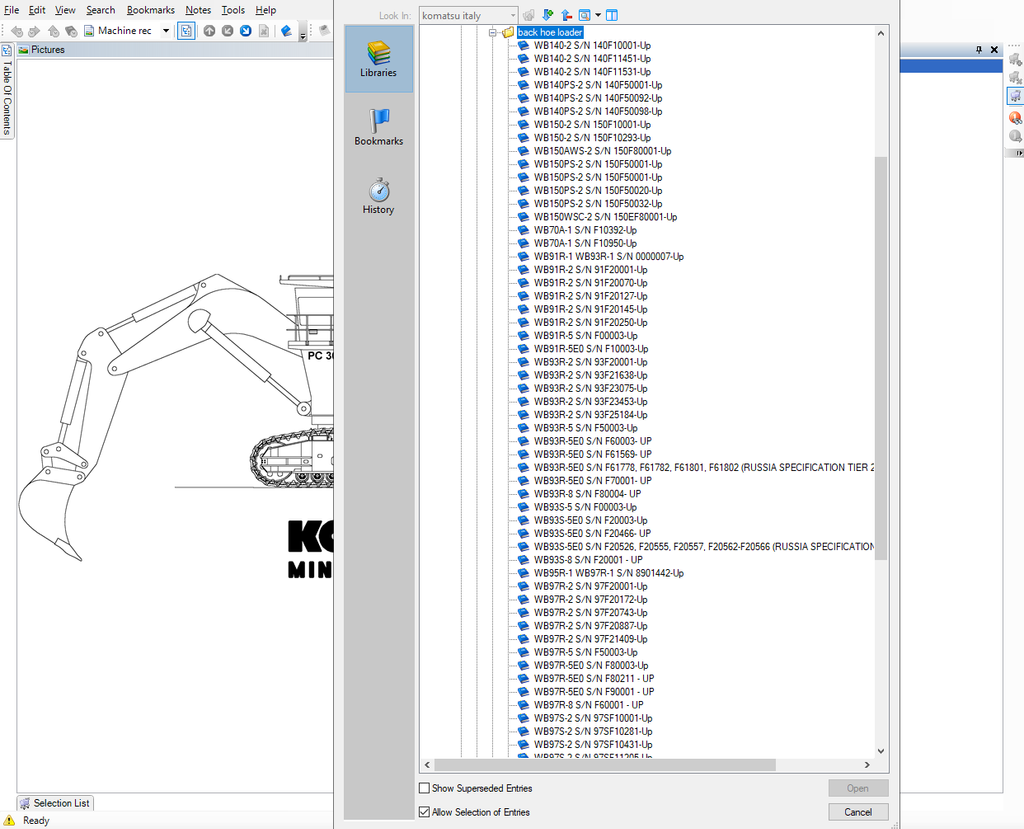Click the Cancel button in the dialog
Screen dimensions: 1024x829
(858, 812)
